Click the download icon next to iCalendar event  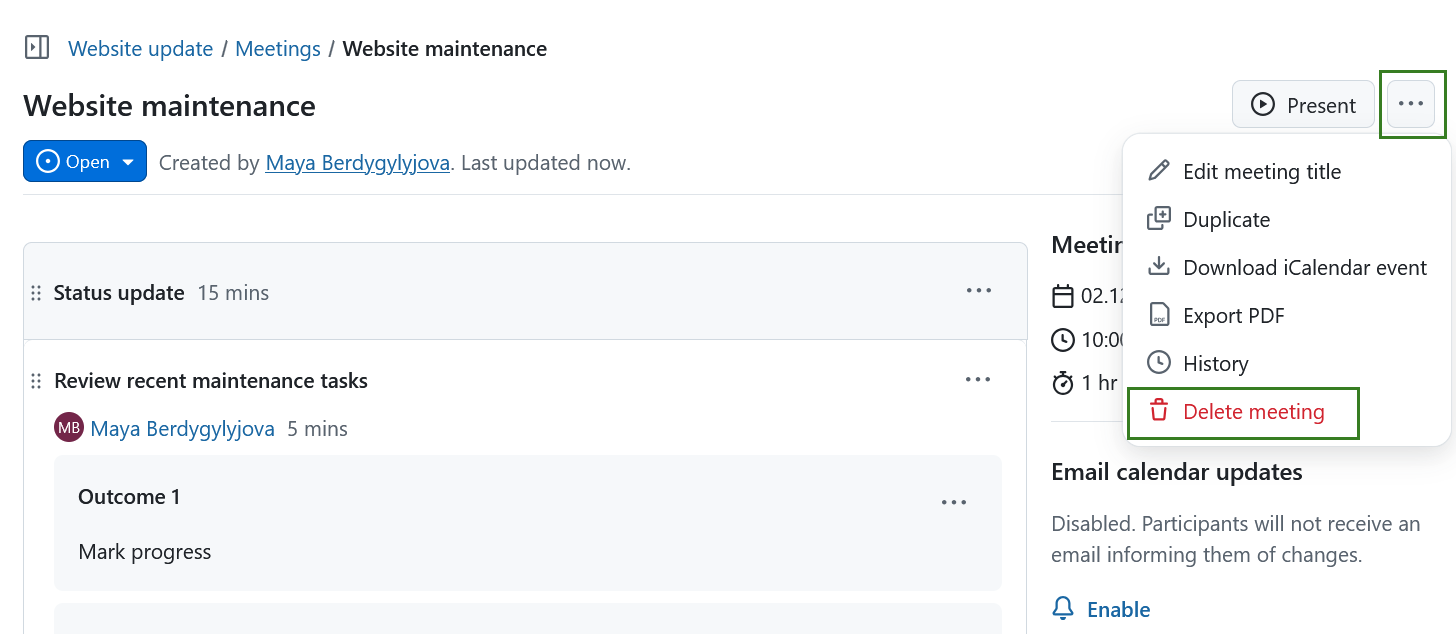1158,266
